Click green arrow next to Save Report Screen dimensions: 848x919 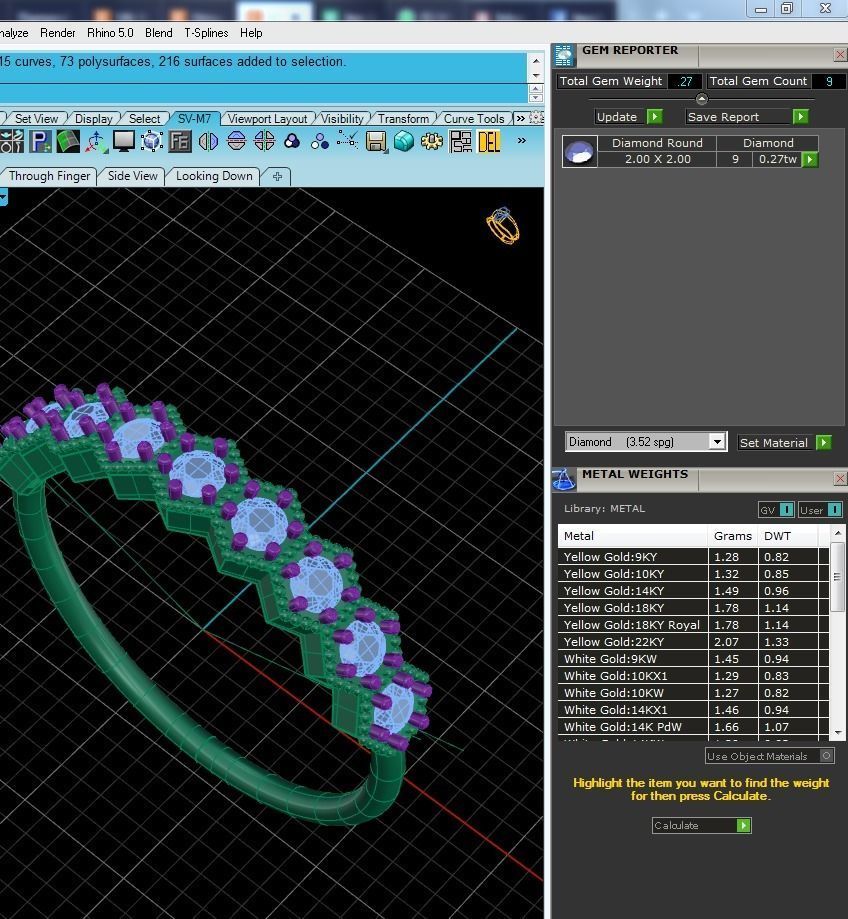[800, 117]
